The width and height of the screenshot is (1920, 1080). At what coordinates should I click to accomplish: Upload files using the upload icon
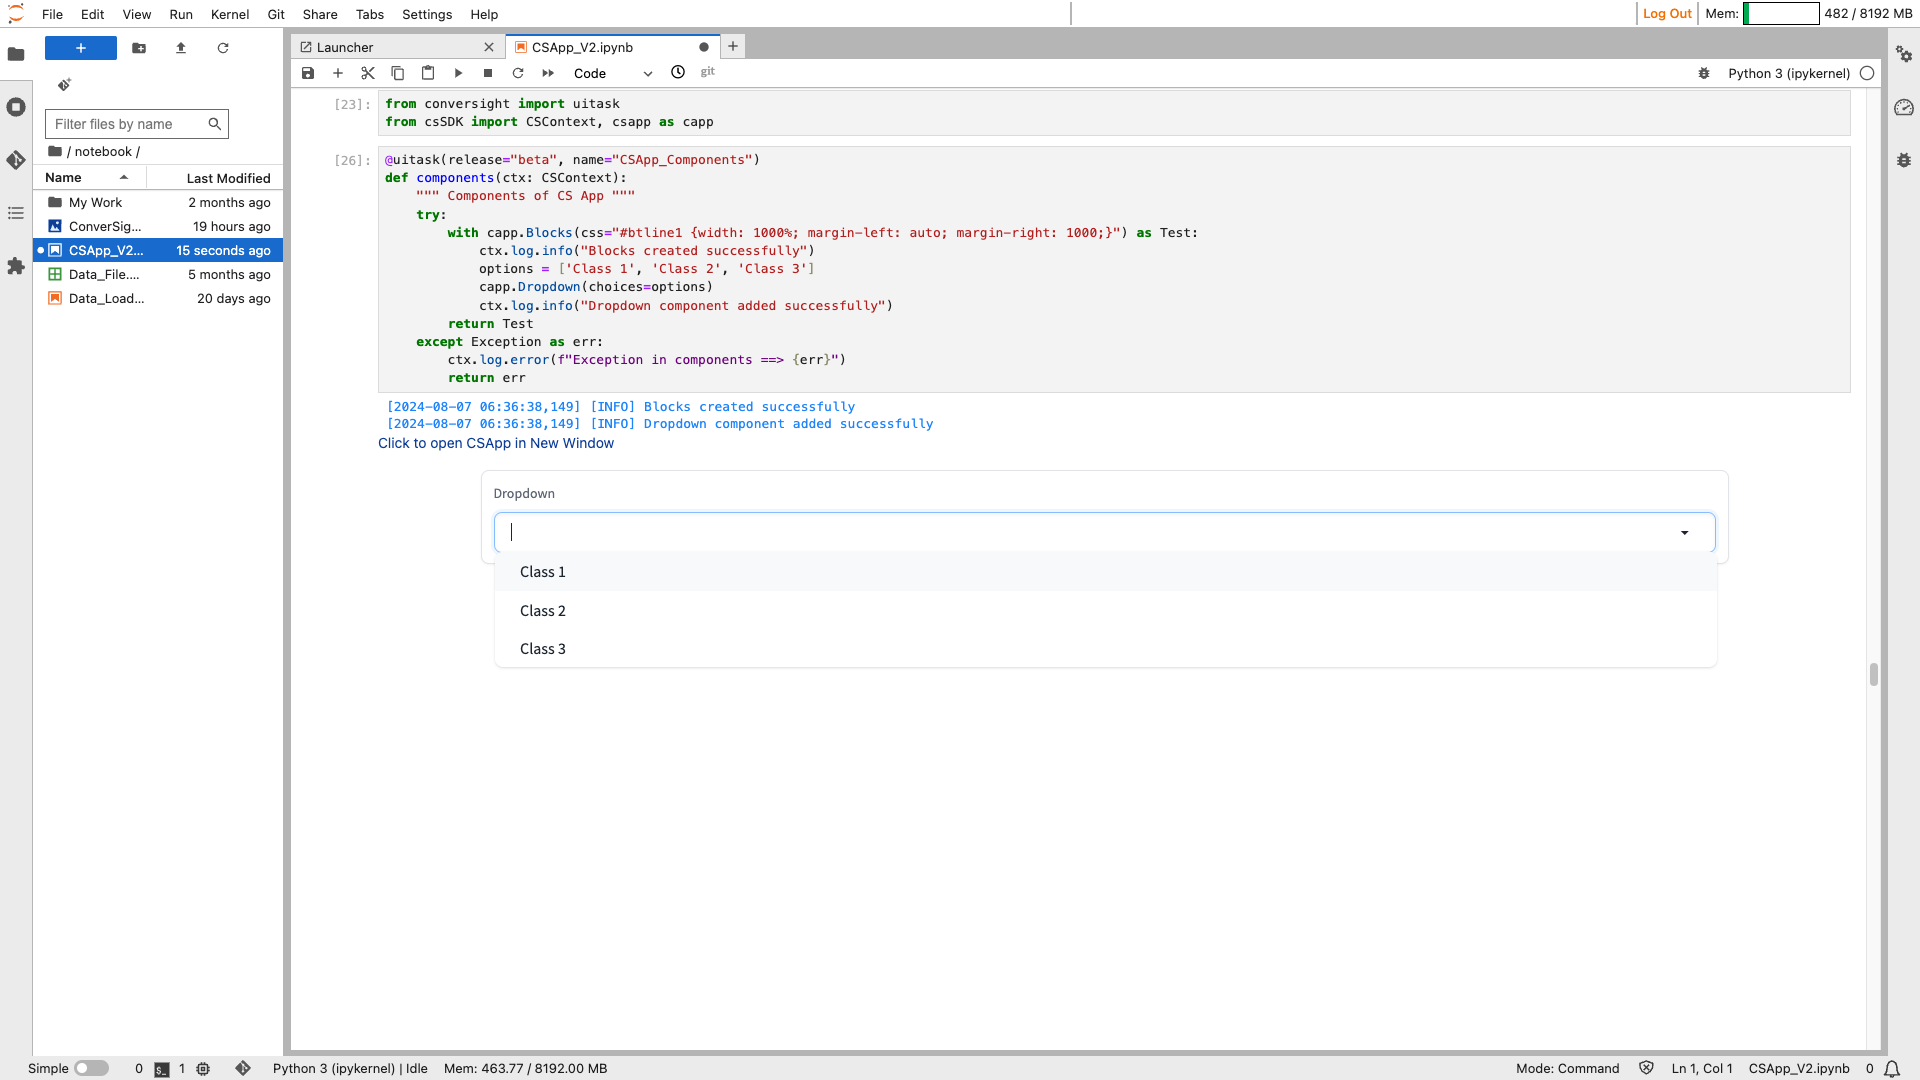[181, 48]
